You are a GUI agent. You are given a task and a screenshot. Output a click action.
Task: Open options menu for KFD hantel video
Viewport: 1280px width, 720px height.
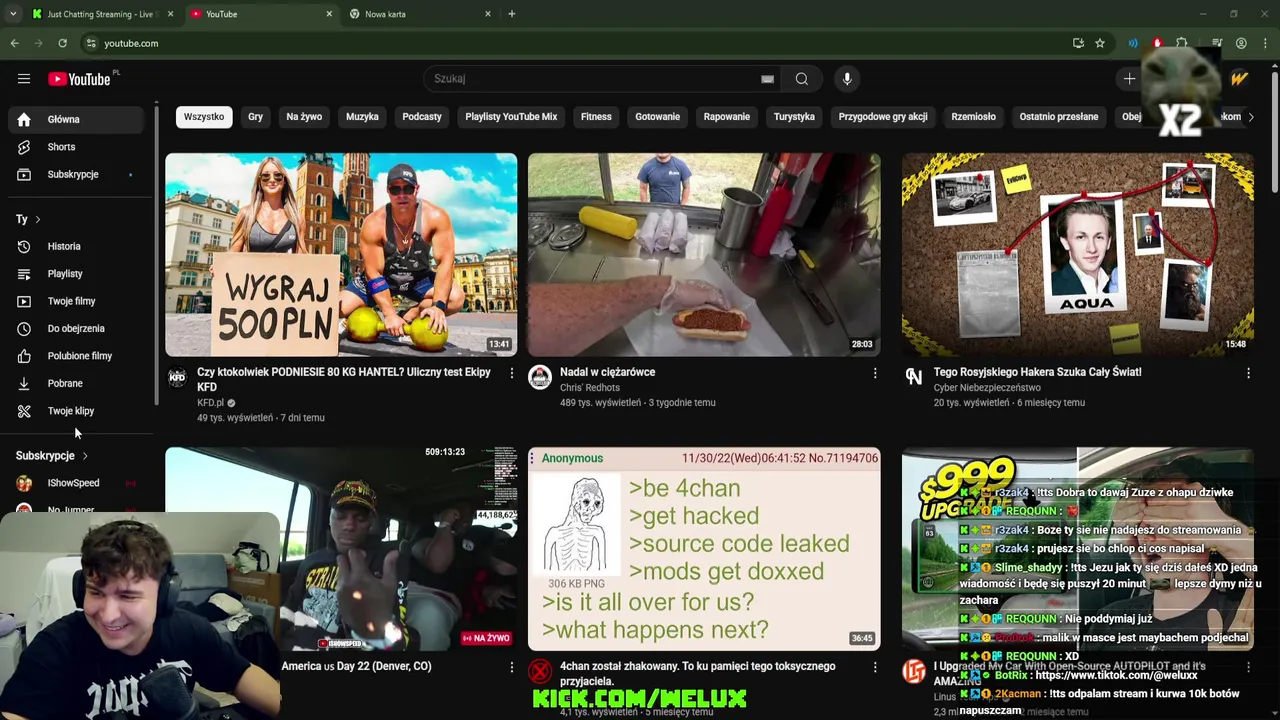(x=511, y=373)
